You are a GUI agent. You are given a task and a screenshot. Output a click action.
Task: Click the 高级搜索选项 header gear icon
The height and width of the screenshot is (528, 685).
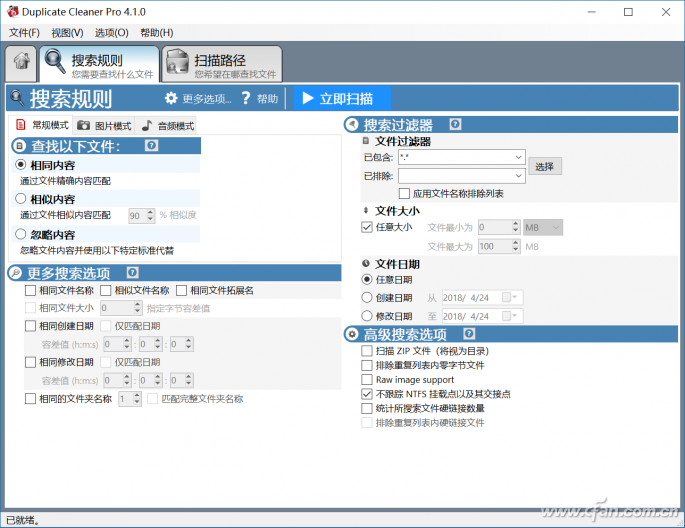[352, 335]
